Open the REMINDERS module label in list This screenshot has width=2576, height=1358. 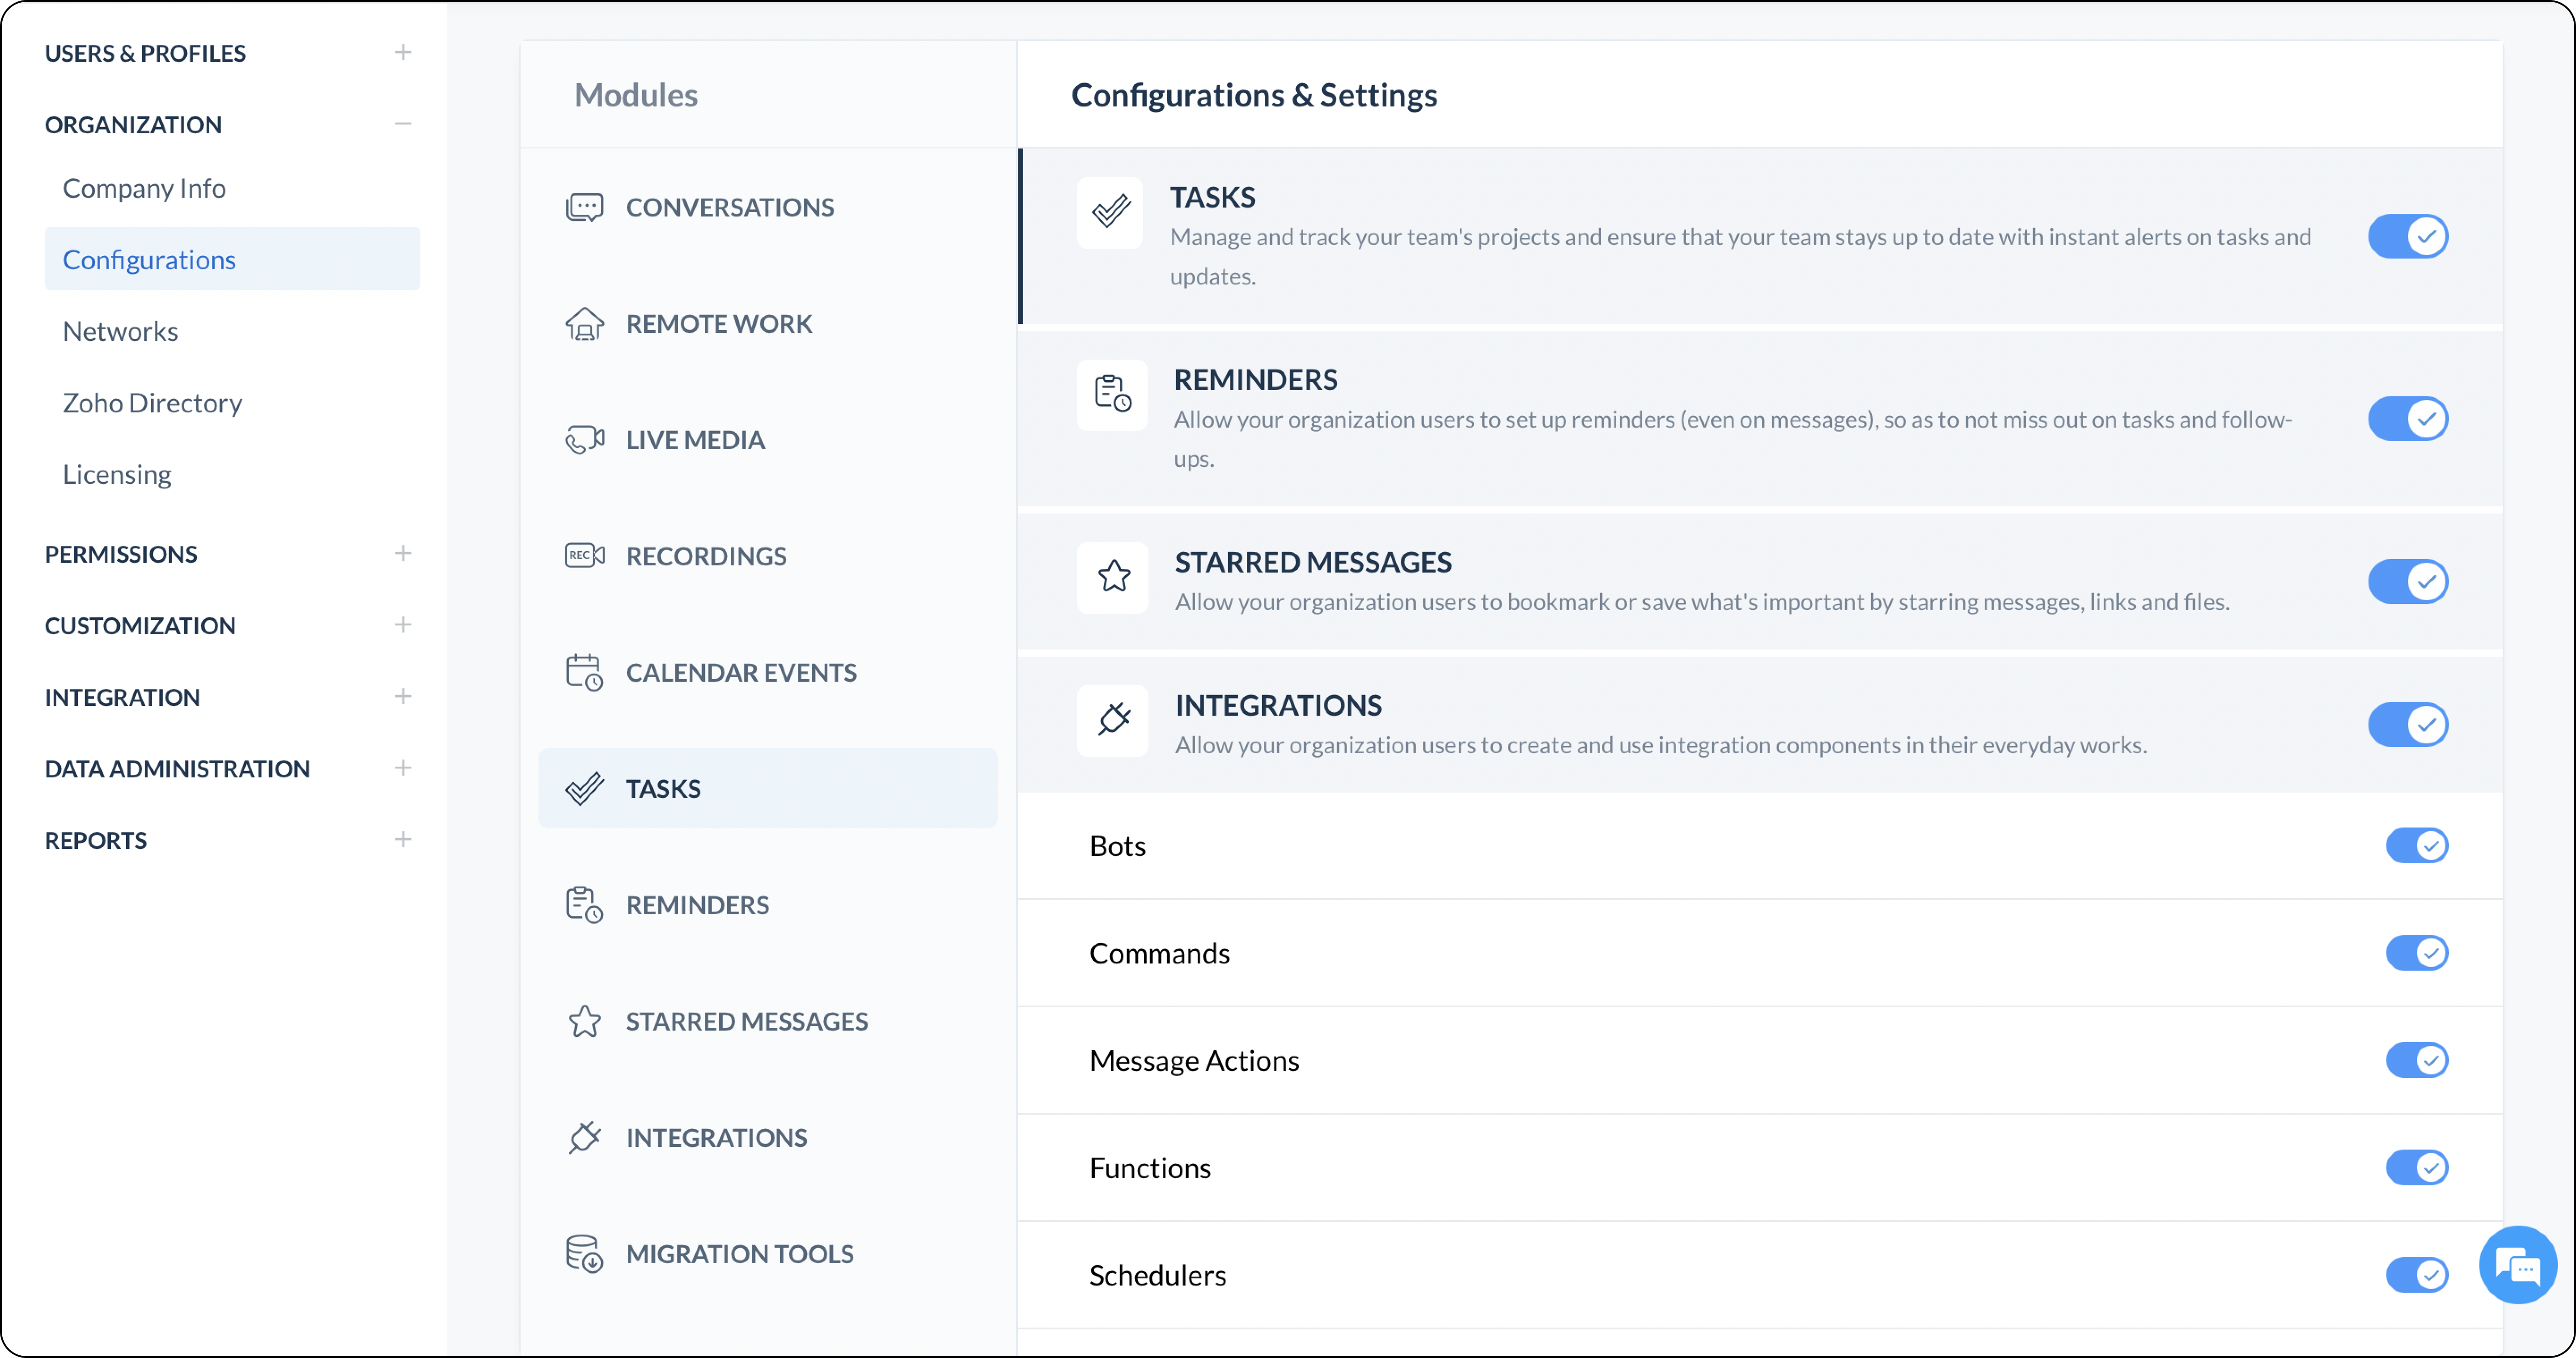click(697, 905)
